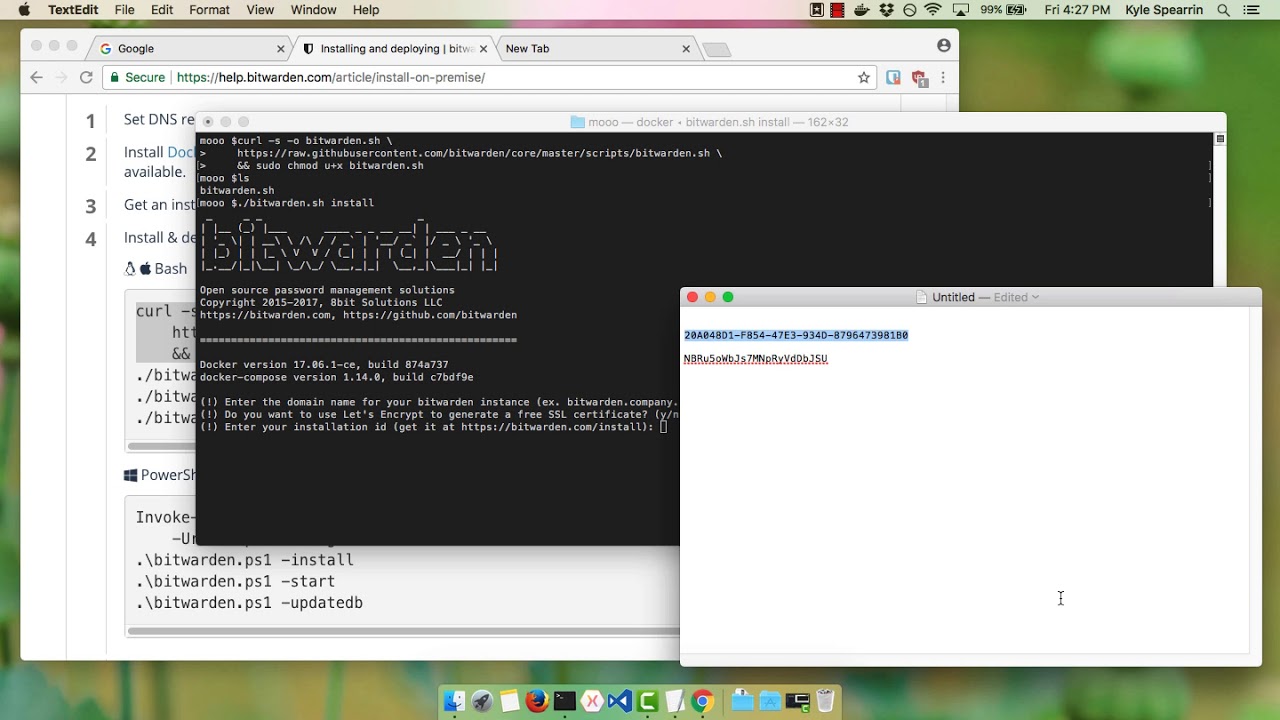
Task: Open Chrome's three-dot menu
Action: [943, 77]
